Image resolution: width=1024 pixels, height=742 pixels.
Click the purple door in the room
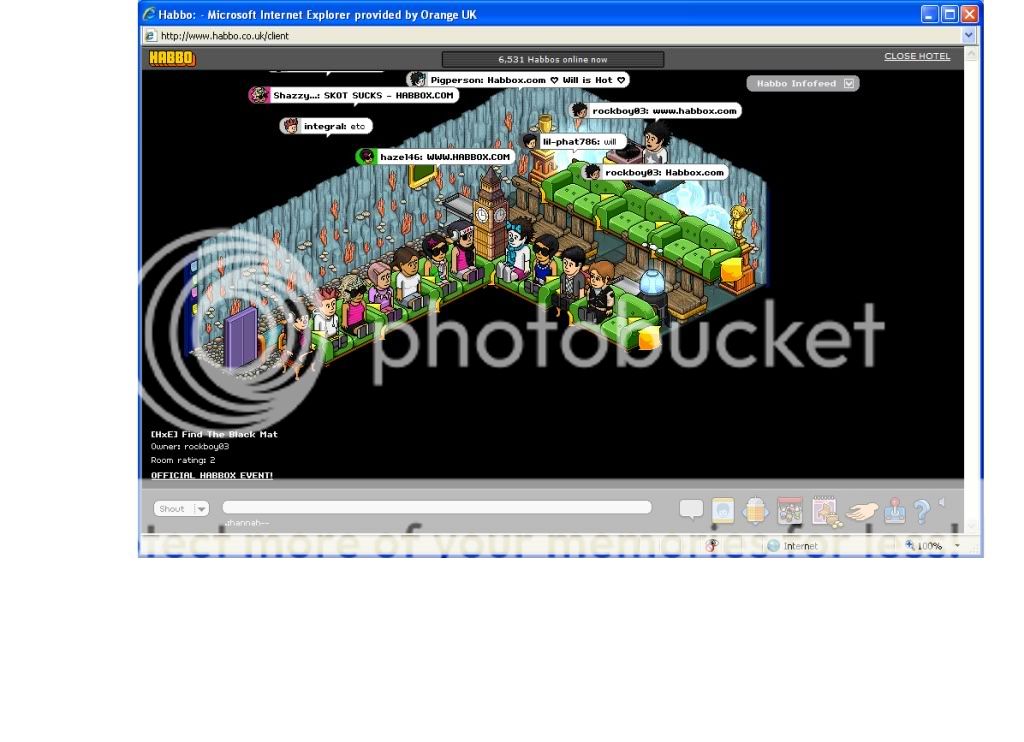(x=241, y=337)
